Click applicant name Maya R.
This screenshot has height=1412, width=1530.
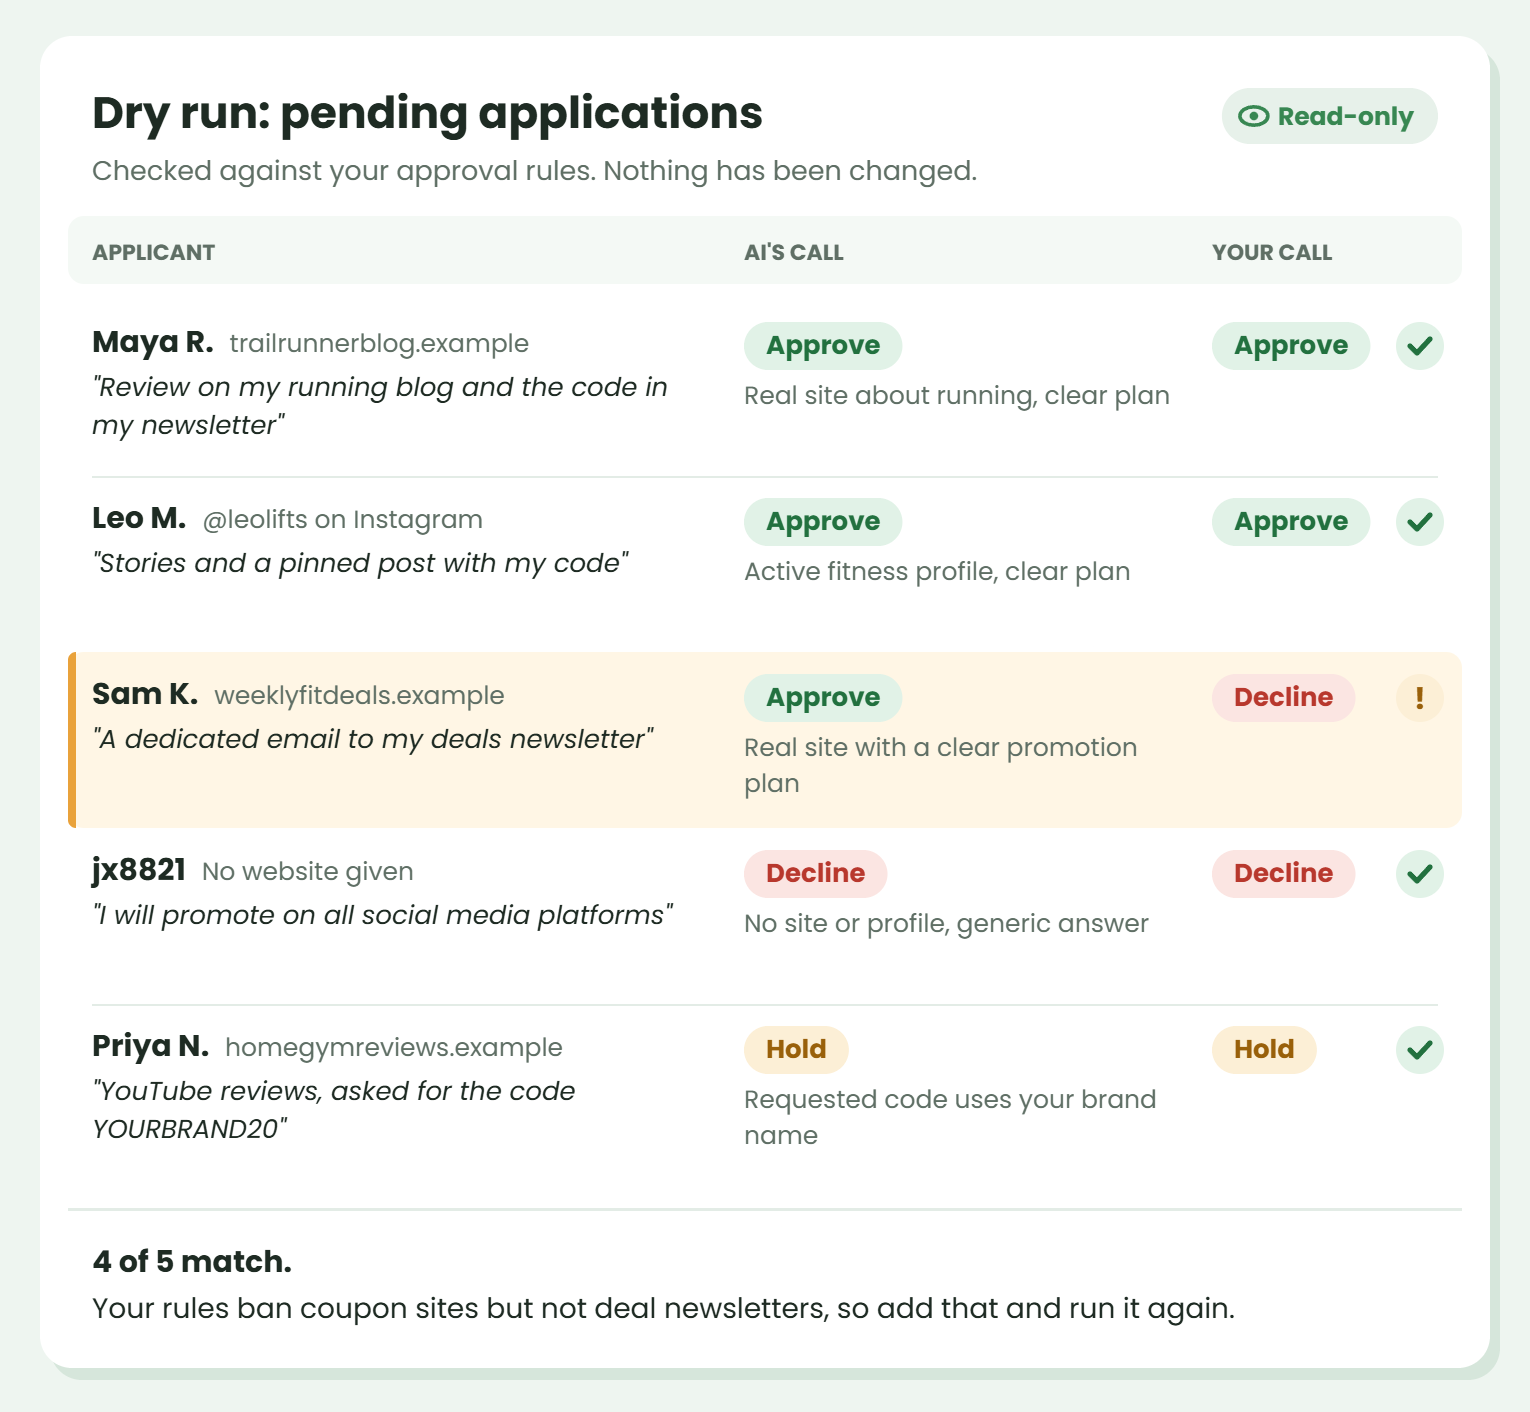[153, 342]
